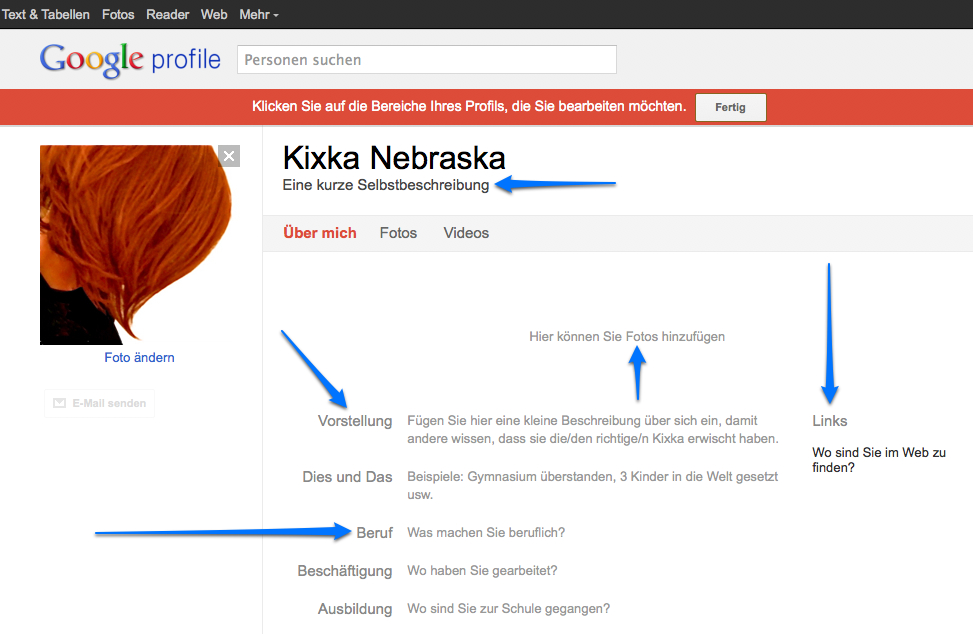Open Web in the top navigation

tap(214, 14)
